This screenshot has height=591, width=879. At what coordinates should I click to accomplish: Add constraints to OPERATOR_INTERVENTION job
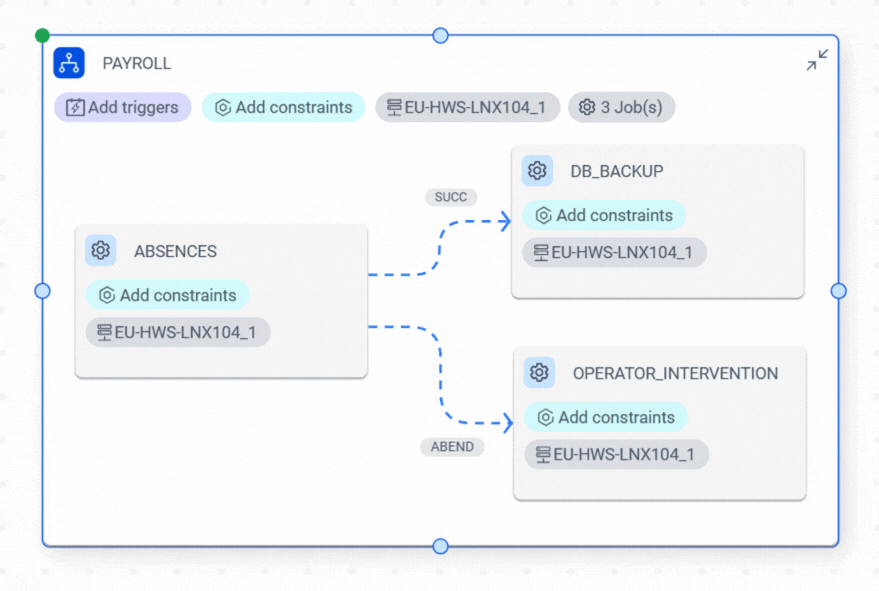(x=606, y=417)
